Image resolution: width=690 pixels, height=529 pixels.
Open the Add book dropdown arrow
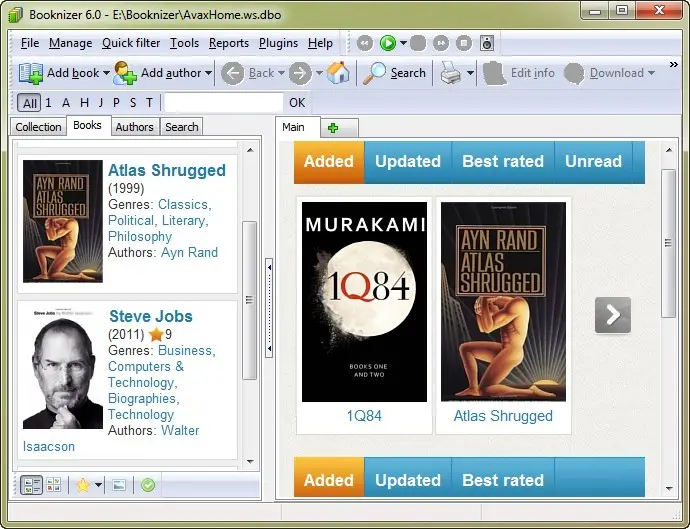[x=106, y=73]
